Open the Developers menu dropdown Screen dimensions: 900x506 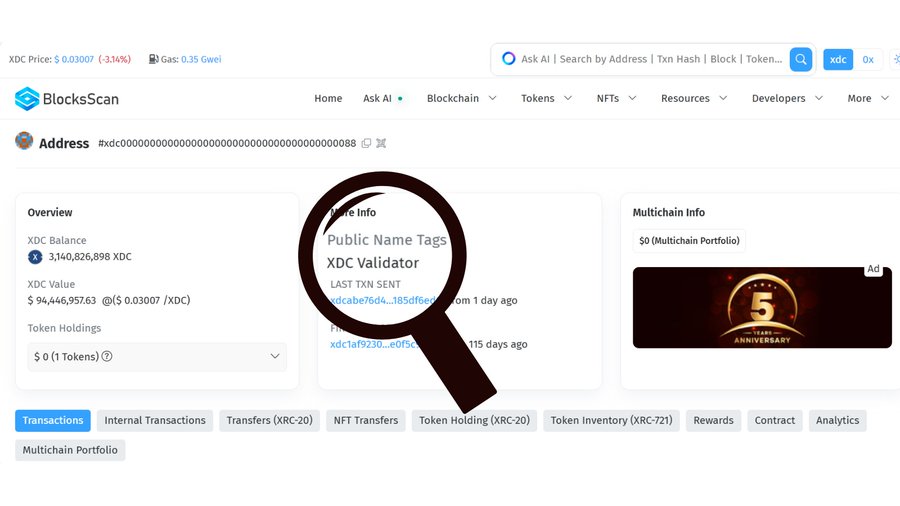click(788, 98)
